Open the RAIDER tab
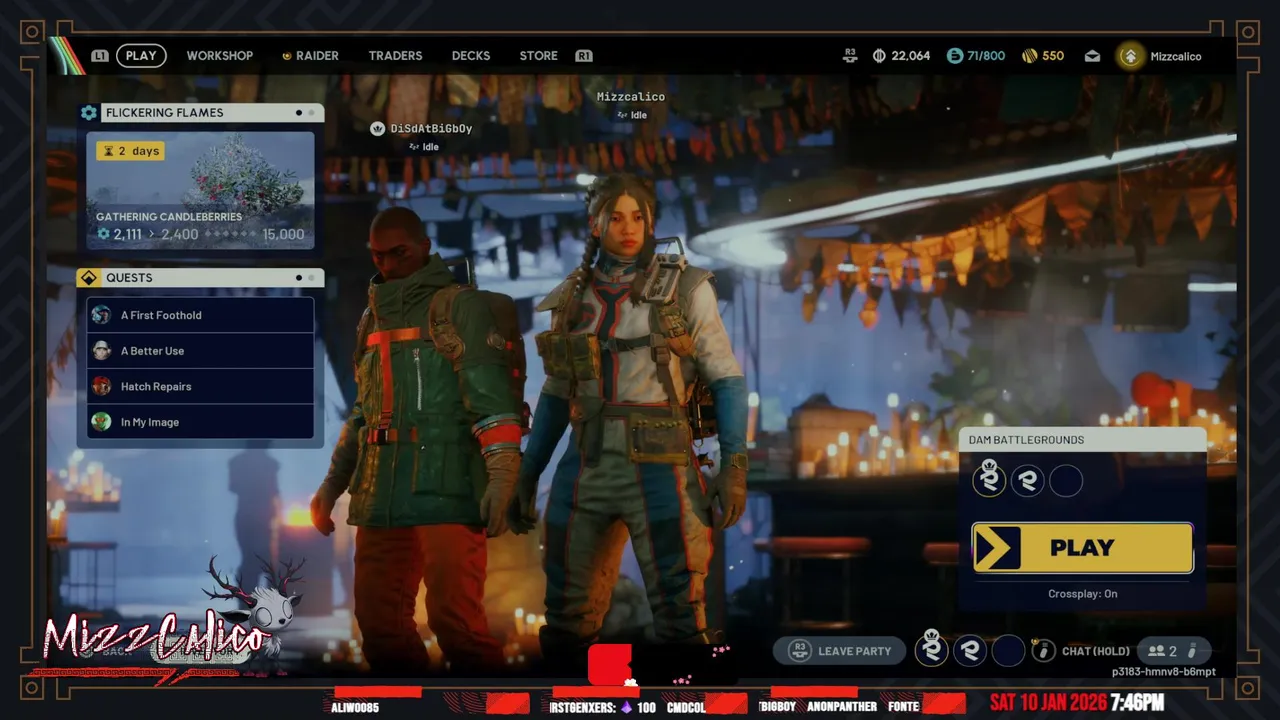 (310, 56)
